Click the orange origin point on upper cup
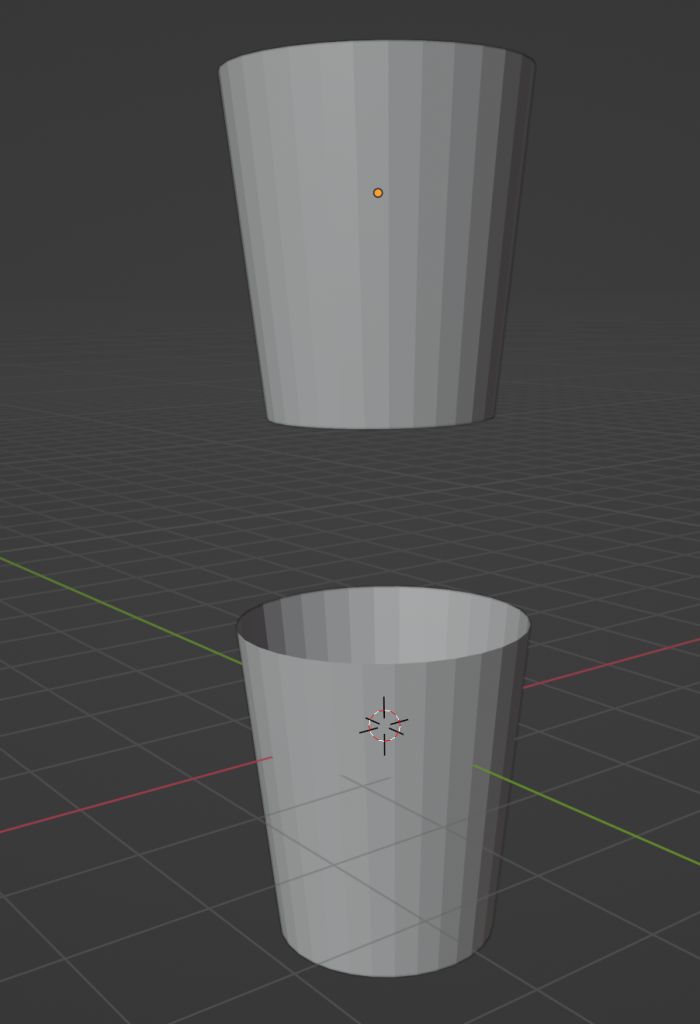Screen dimensions: 700x1024 [x=378, y=193]
